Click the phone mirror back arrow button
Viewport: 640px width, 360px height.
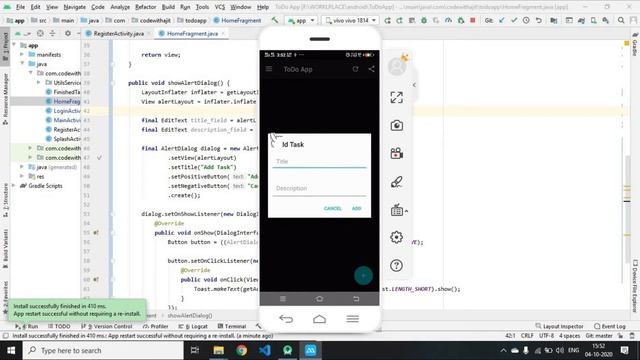286,319
